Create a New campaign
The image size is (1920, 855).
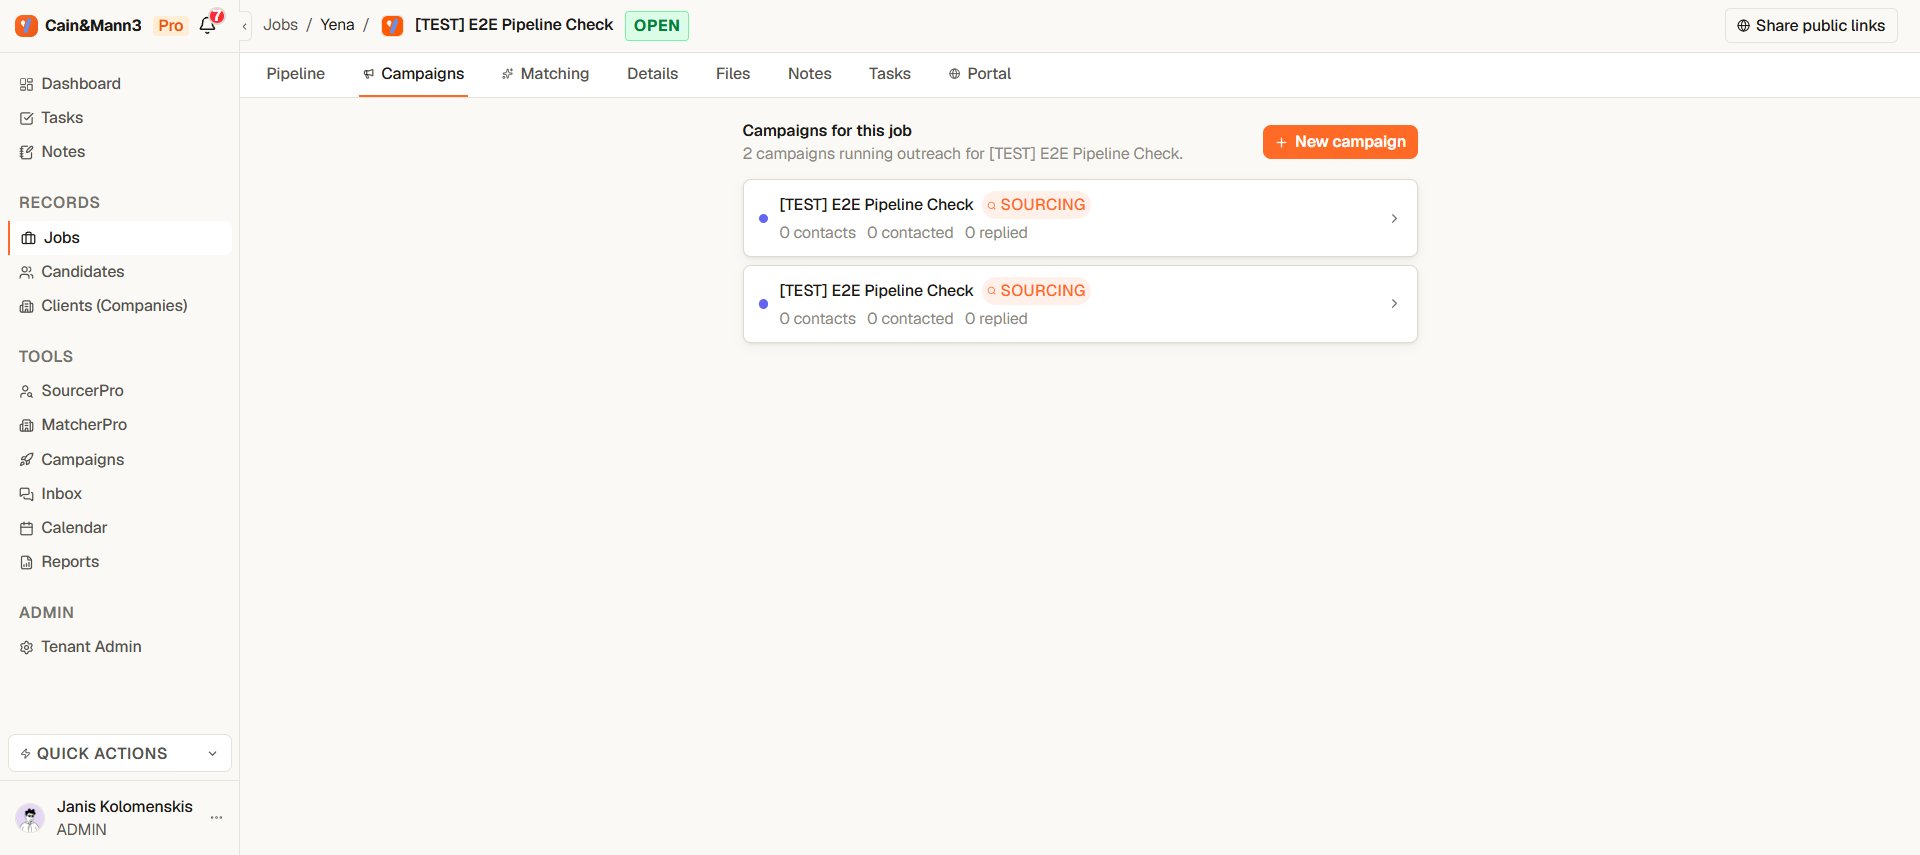coord(1340,142)
